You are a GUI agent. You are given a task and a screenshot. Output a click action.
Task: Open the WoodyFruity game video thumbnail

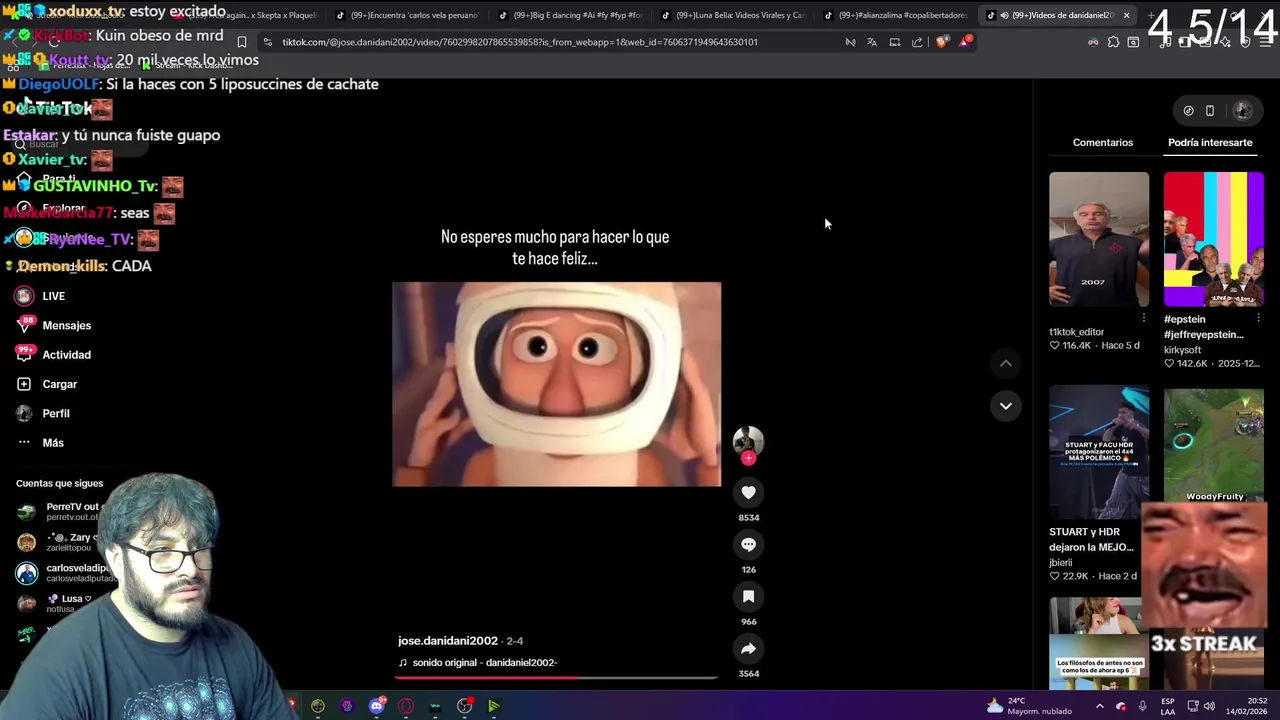pyautogui.click(x=1214, y=445)
